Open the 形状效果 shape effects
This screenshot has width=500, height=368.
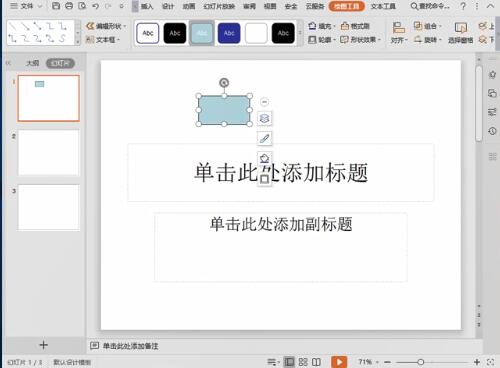[360, 40]
